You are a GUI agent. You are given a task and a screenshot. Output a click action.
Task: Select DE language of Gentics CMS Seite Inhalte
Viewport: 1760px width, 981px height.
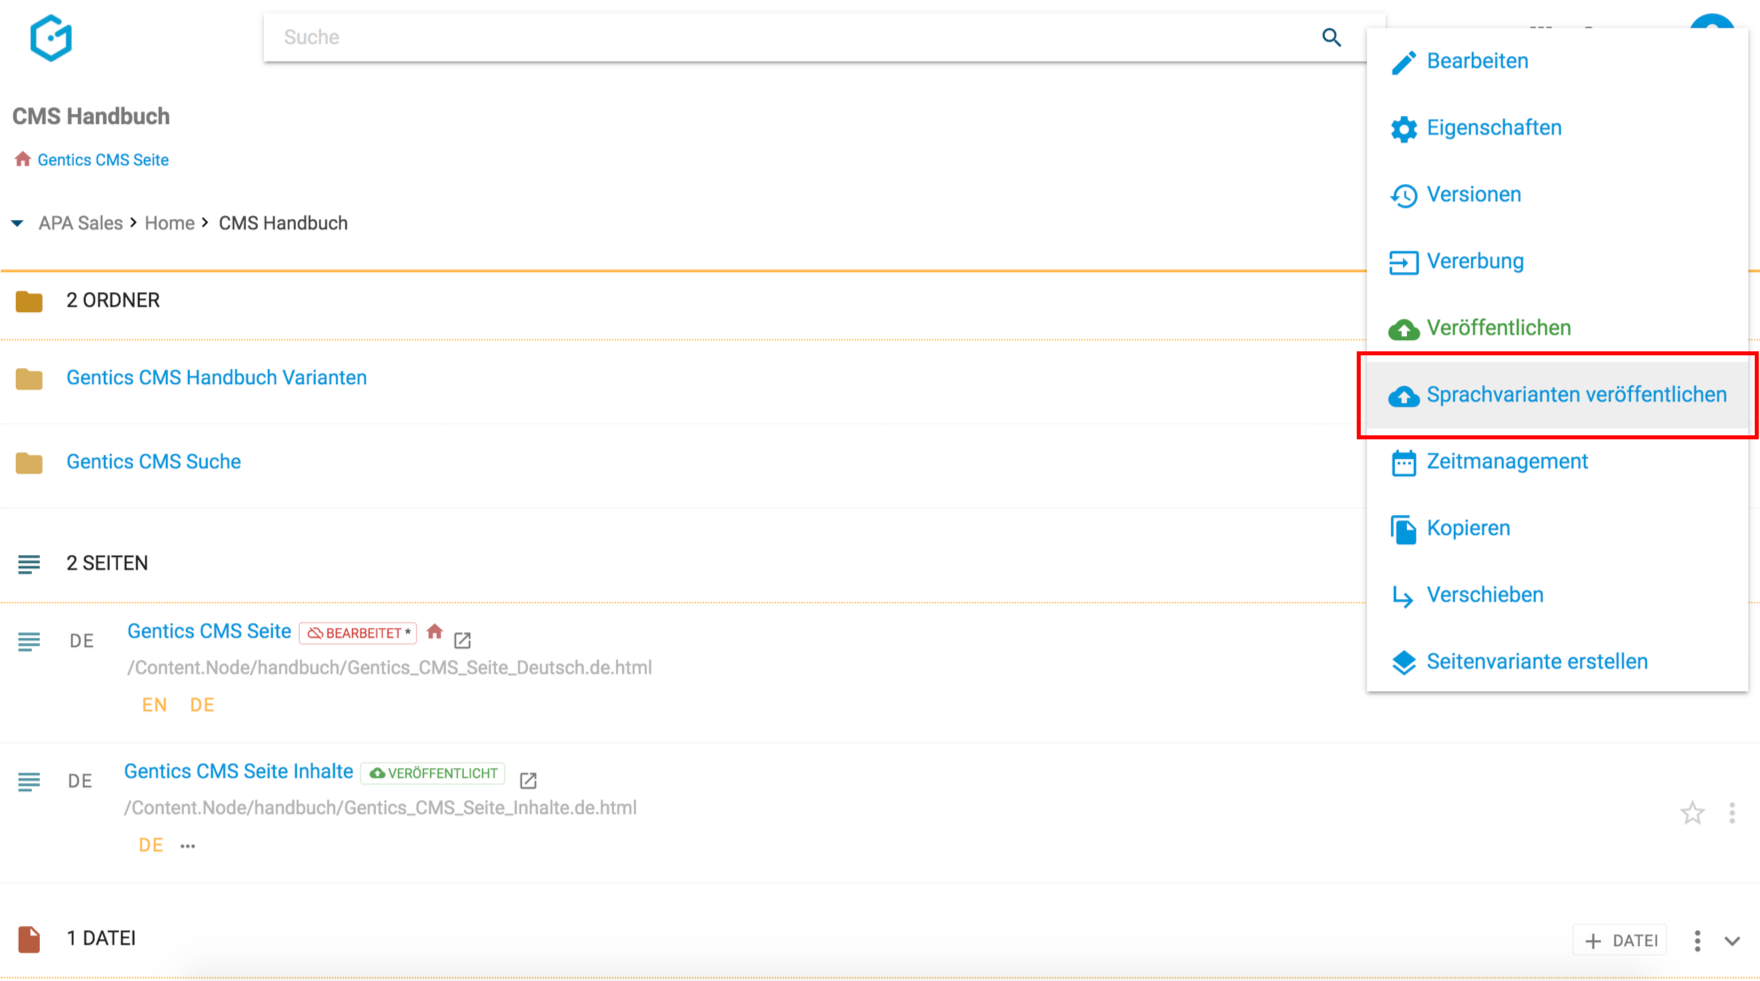(151, 845)
